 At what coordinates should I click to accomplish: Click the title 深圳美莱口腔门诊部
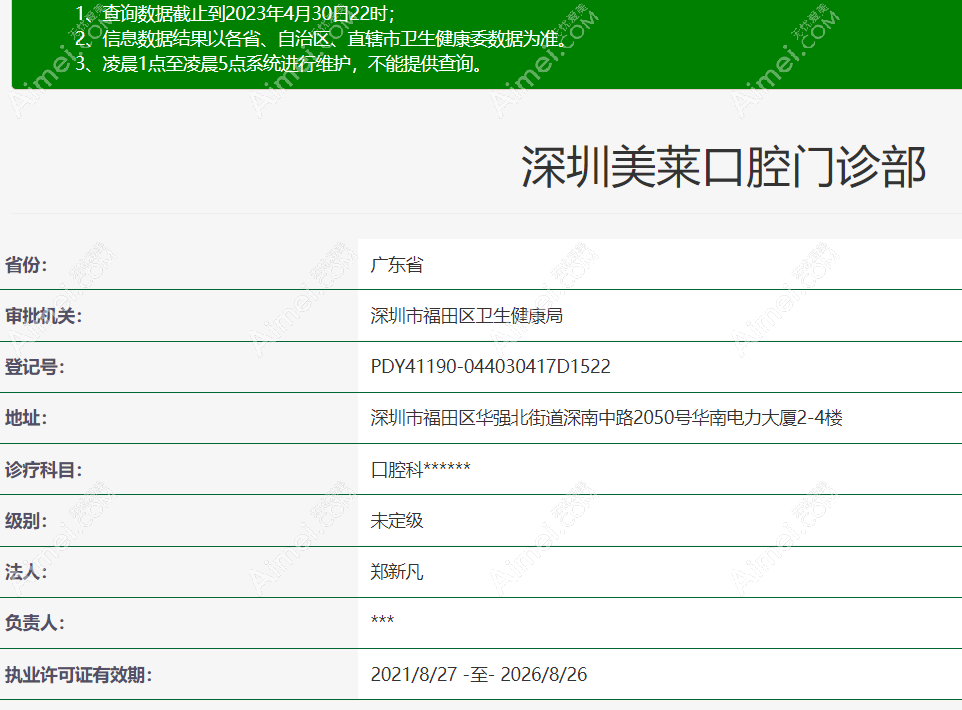pyautogui.click(x=723, y=167)
